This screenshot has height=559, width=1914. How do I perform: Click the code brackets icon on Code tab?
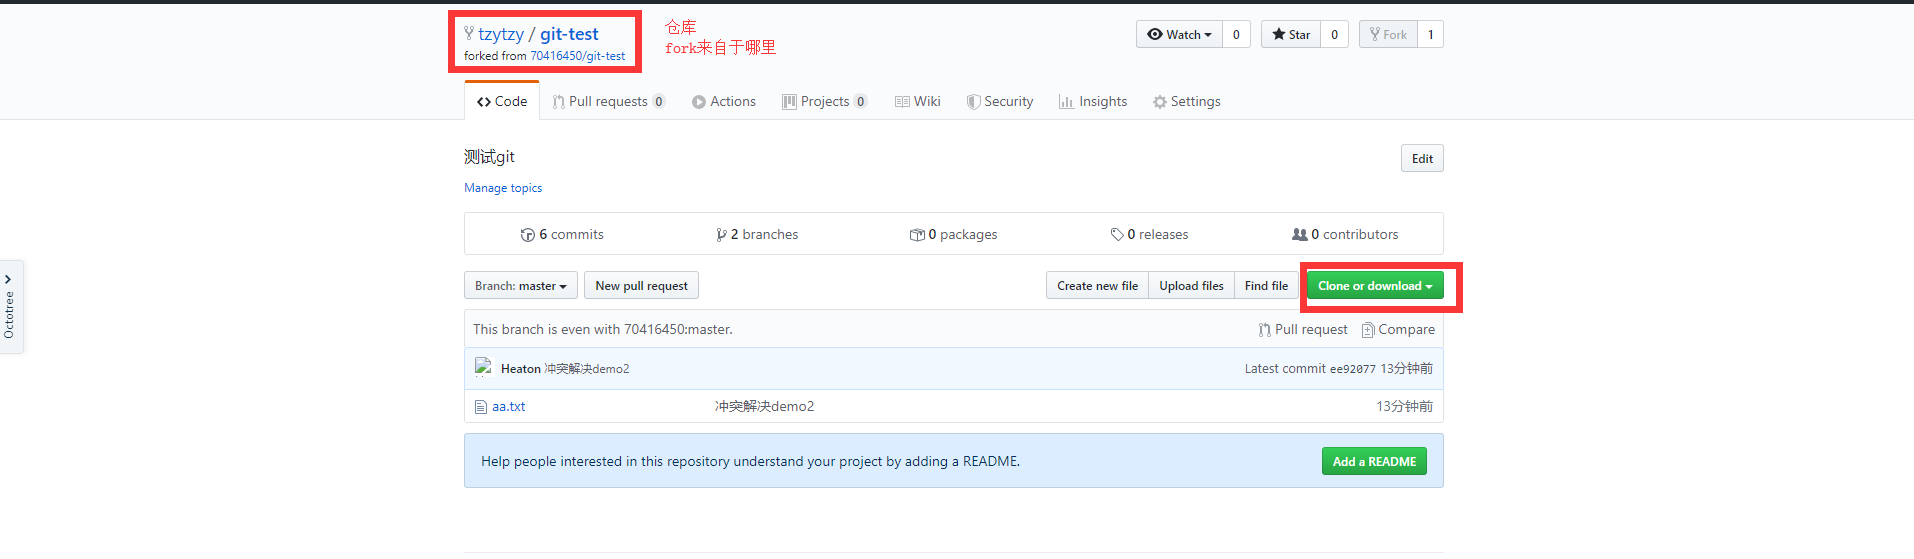[484, 102]
